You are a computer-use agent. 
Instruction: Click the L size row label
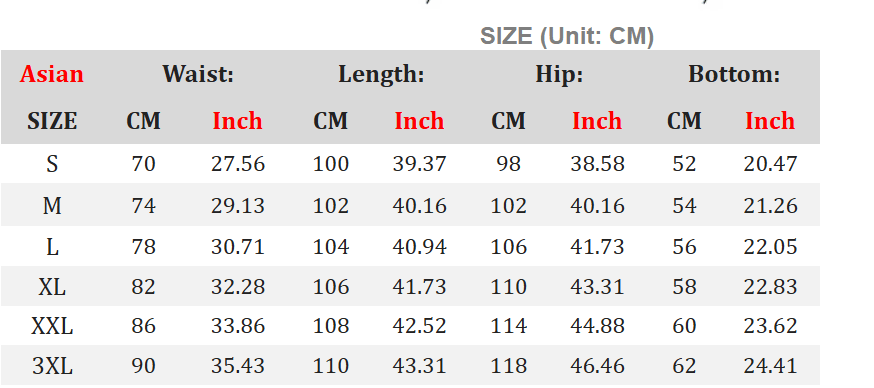click(x=52, y=247)
